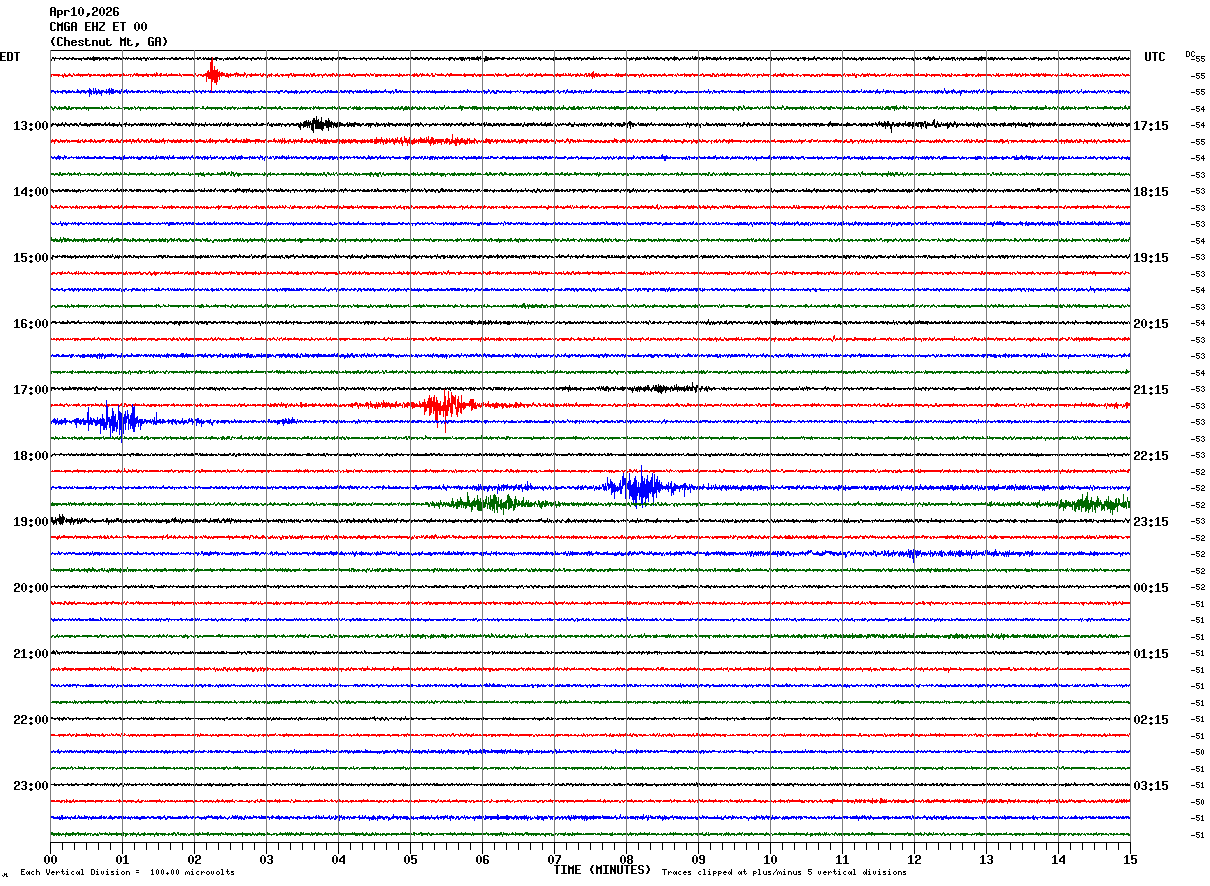Click minute tick label 02 on time axis
This screenshot has width=1210, height=886.
[194, 860]
